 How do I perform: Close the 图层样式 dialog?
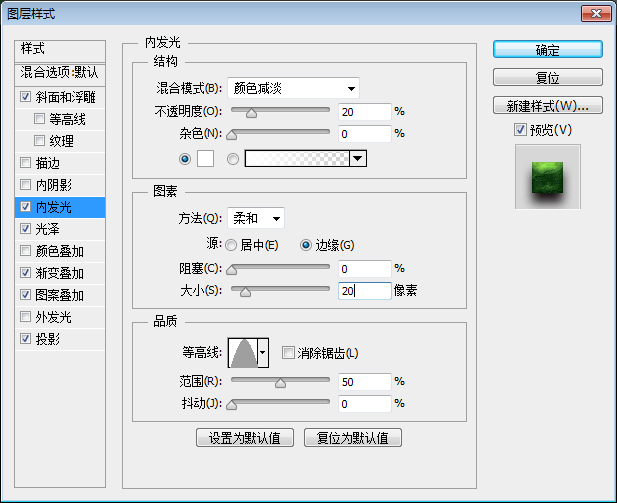pyautogui.click(x=596, y=13)
